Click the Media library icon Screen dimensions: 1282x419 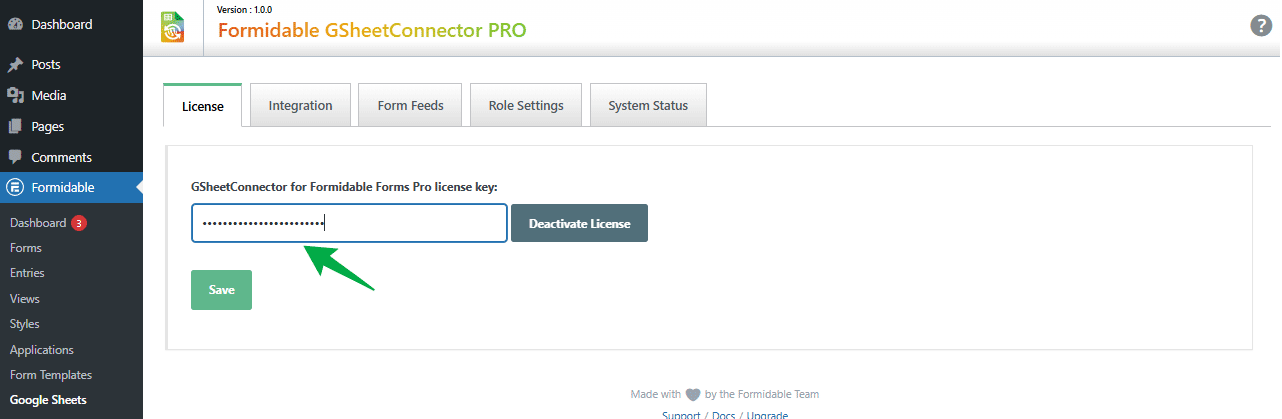pos(15,96)
